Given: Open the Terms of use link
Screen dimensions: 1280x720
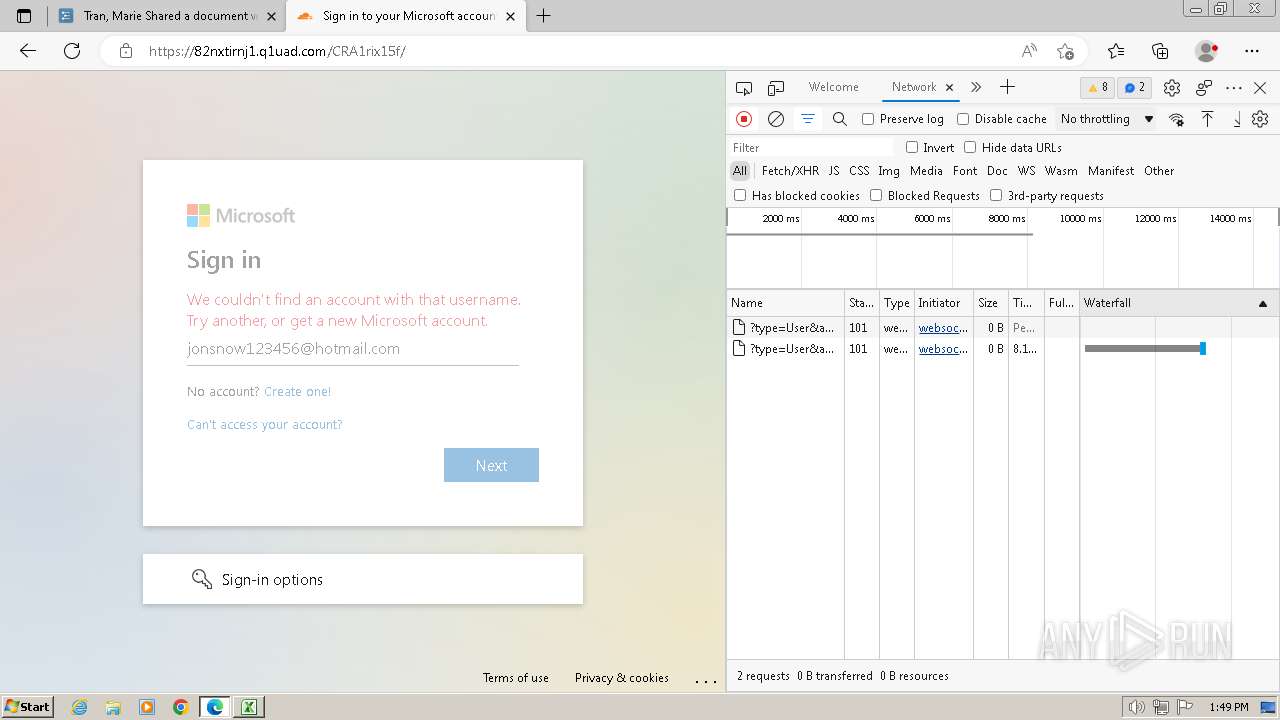Looking at the screenshot, I should pyautogui.click(x=516, y=678).
